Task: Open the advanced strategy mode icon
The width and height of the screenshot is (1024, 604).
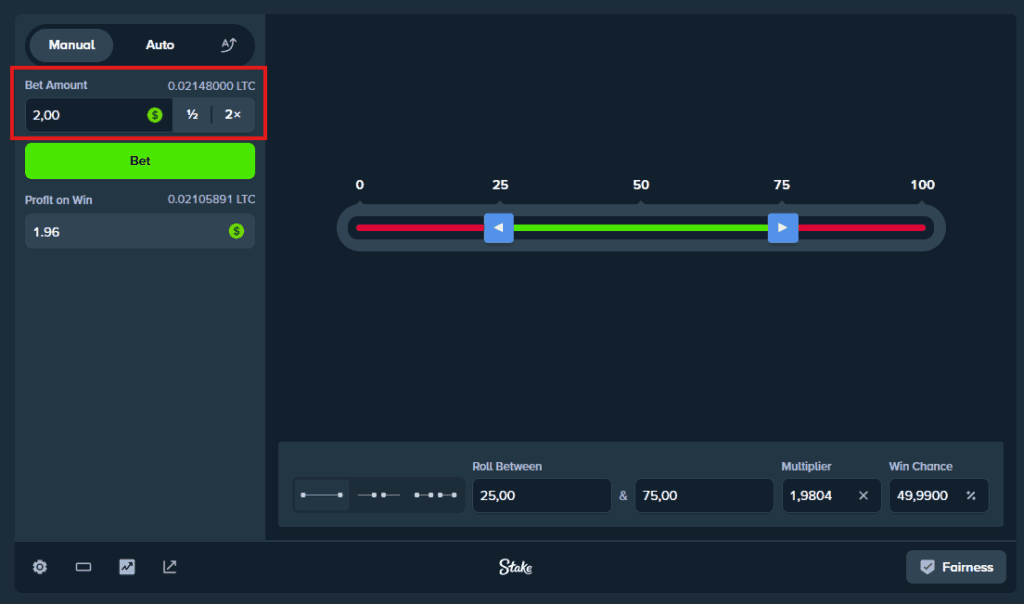Action: click(228, 45)
